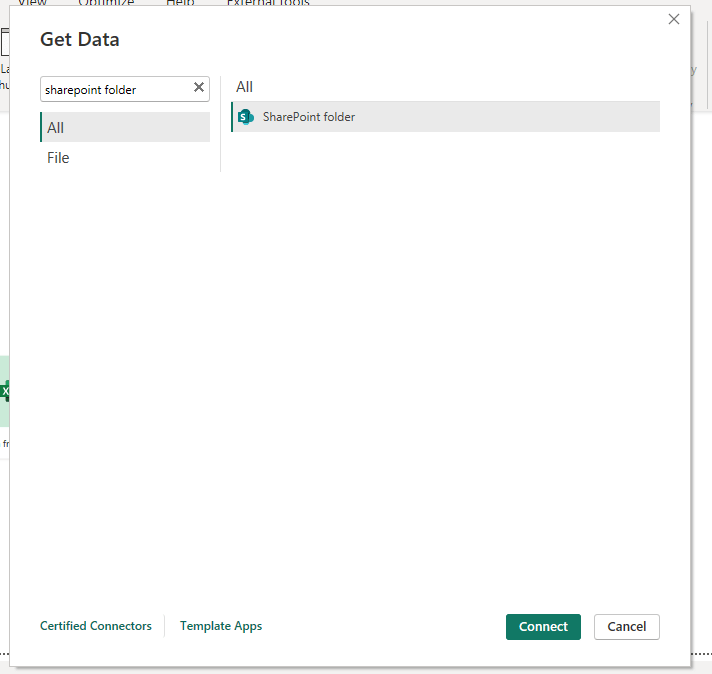The width and height of the screenshot is (712, 674).
Task: Click the partially hidden ribbon icon at top-left
Action: click(x=4, y=42)
